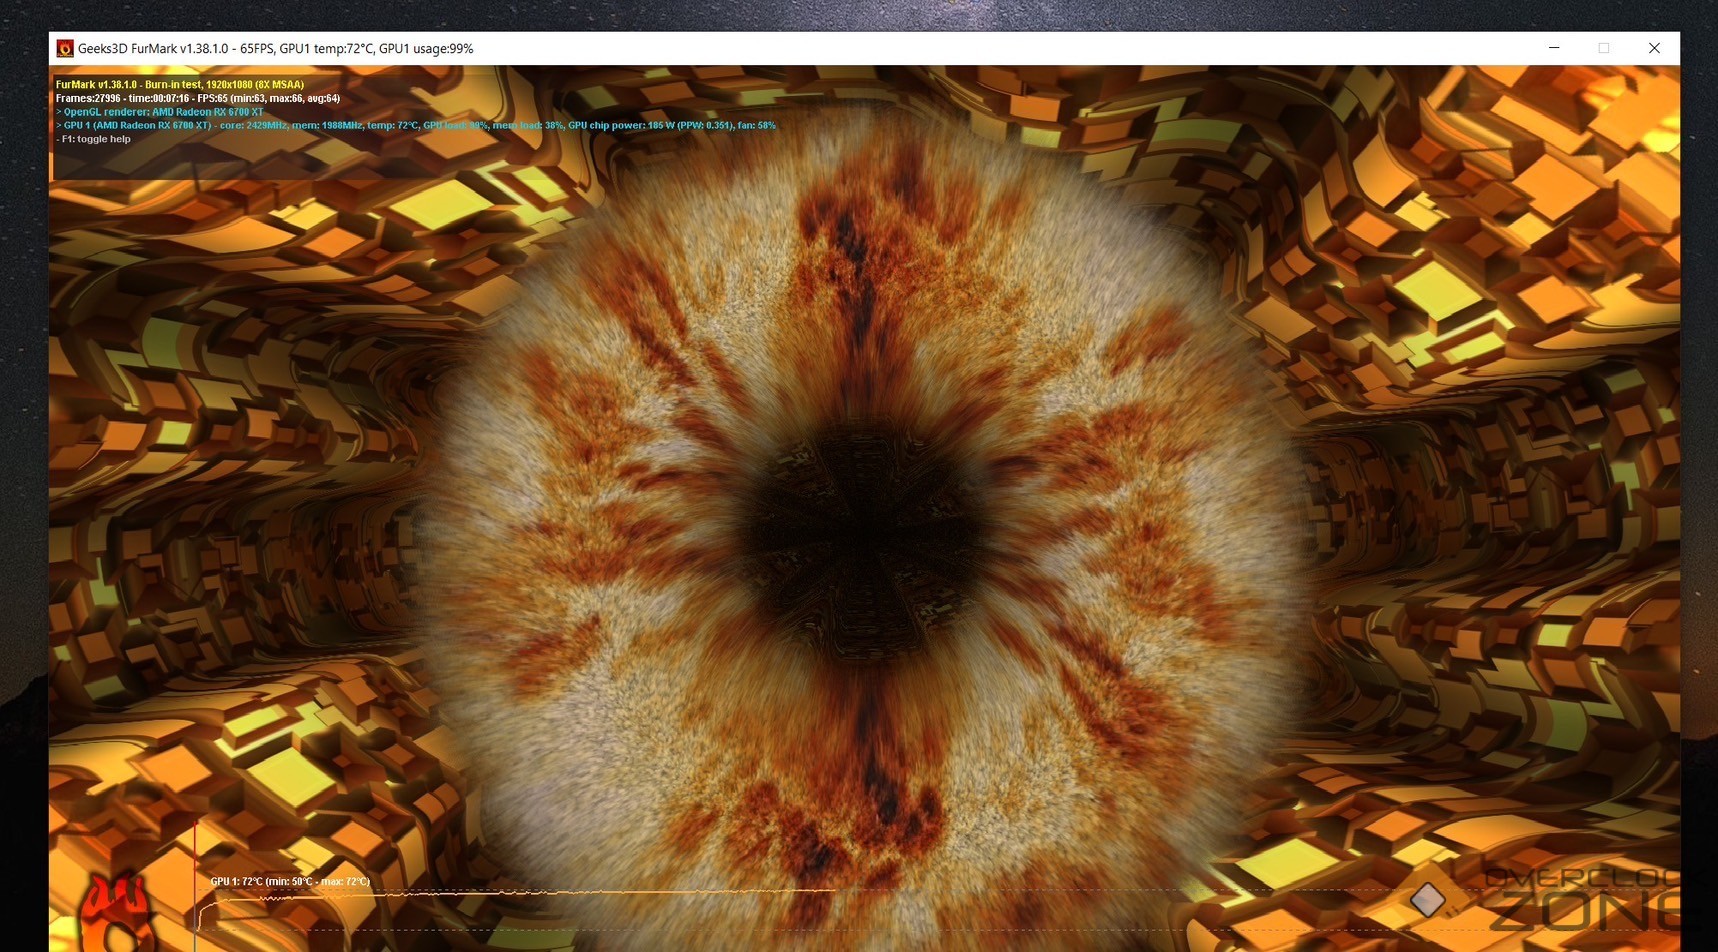Click the 'Frames:27996' statistics line

198,98
